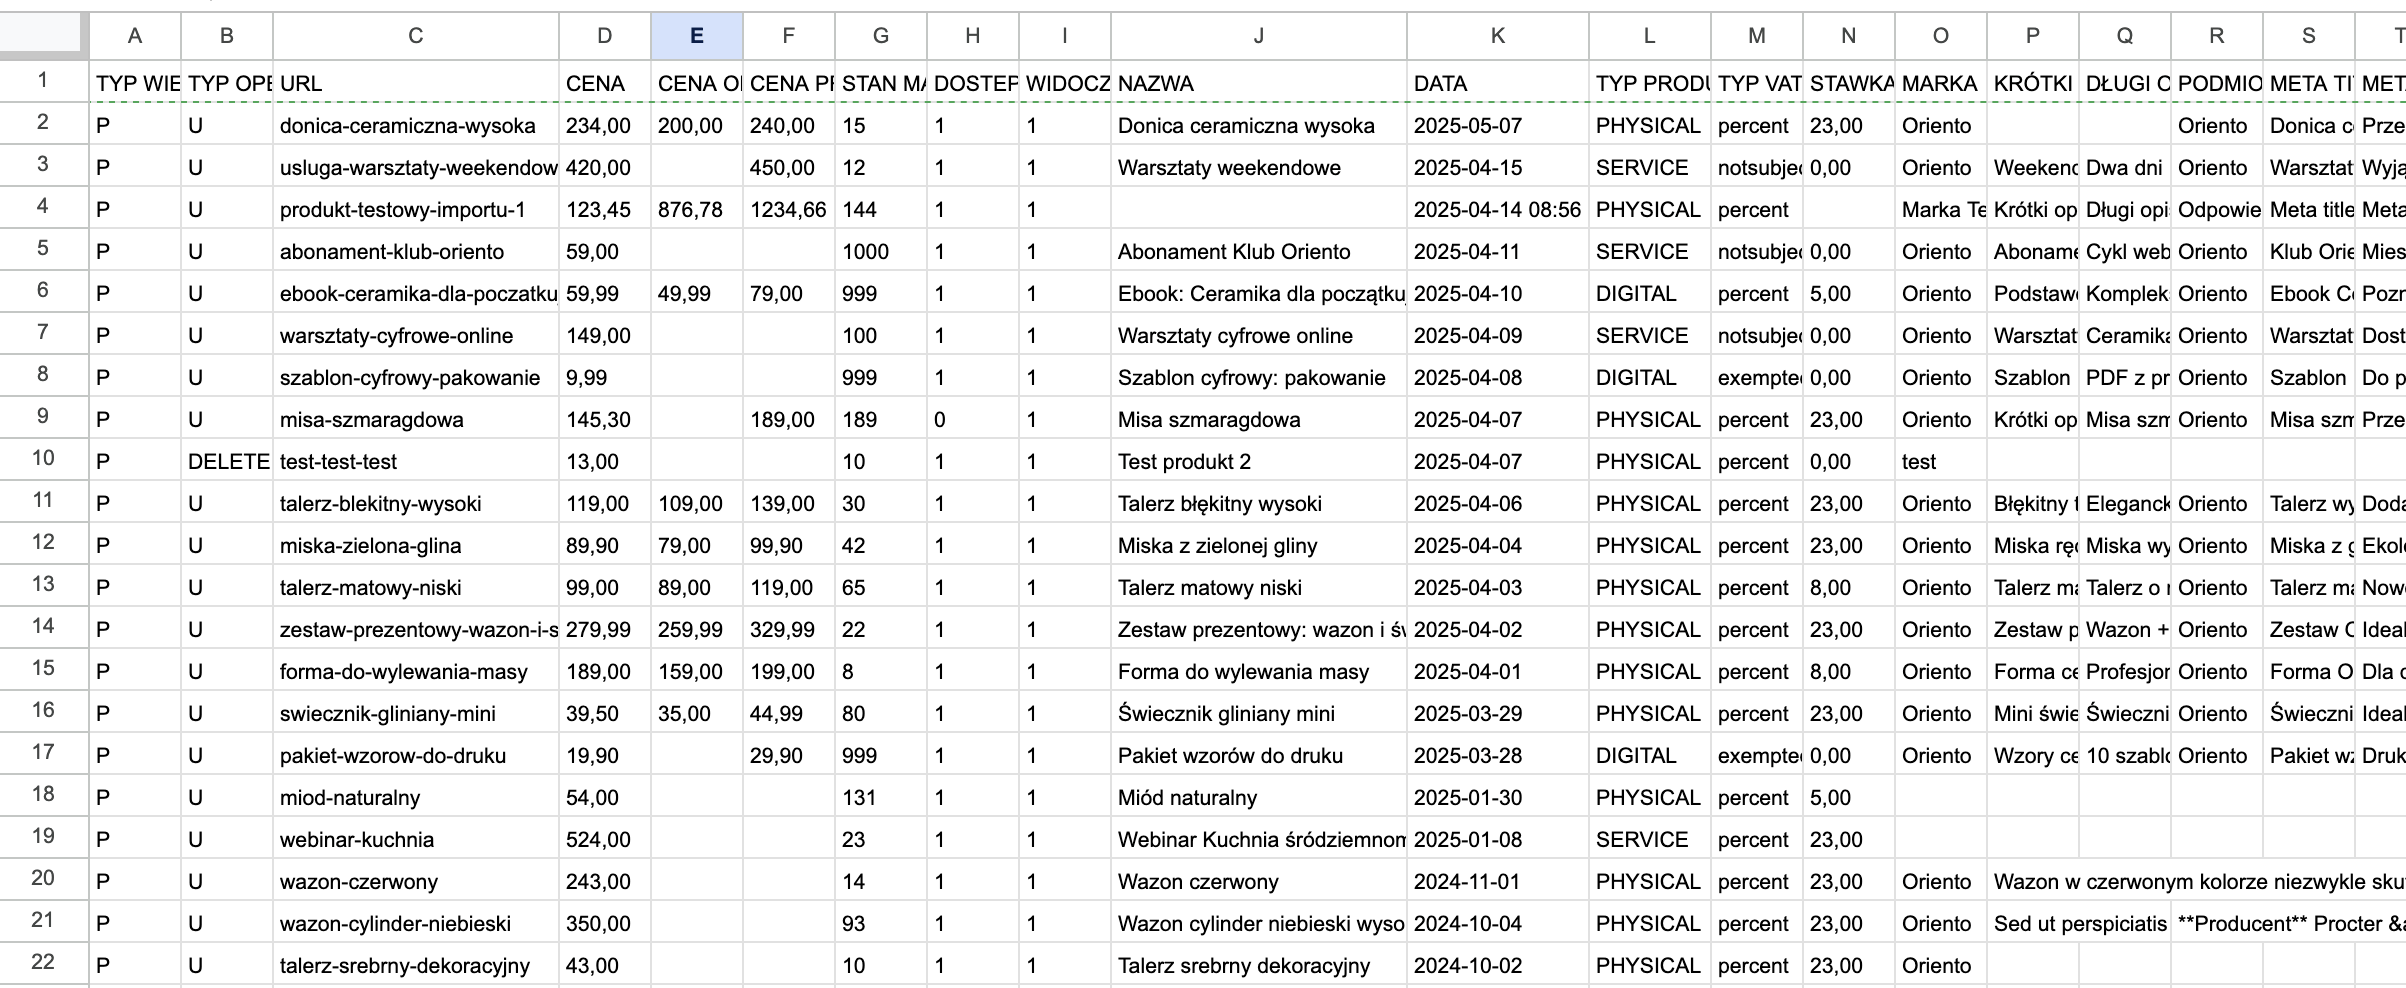Select column E header
The image size is (2406, 988).
point(696,36)
